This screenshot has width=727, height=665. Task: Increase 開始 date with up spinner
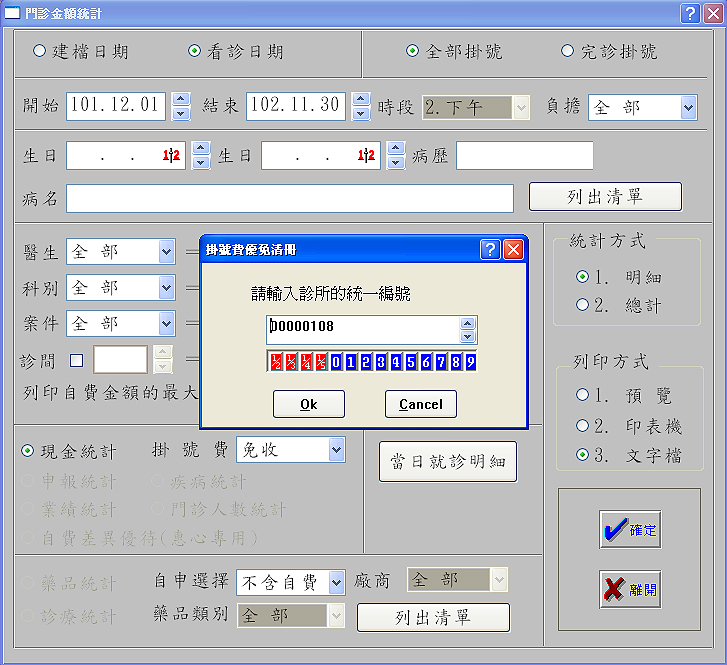click(181, 100)
